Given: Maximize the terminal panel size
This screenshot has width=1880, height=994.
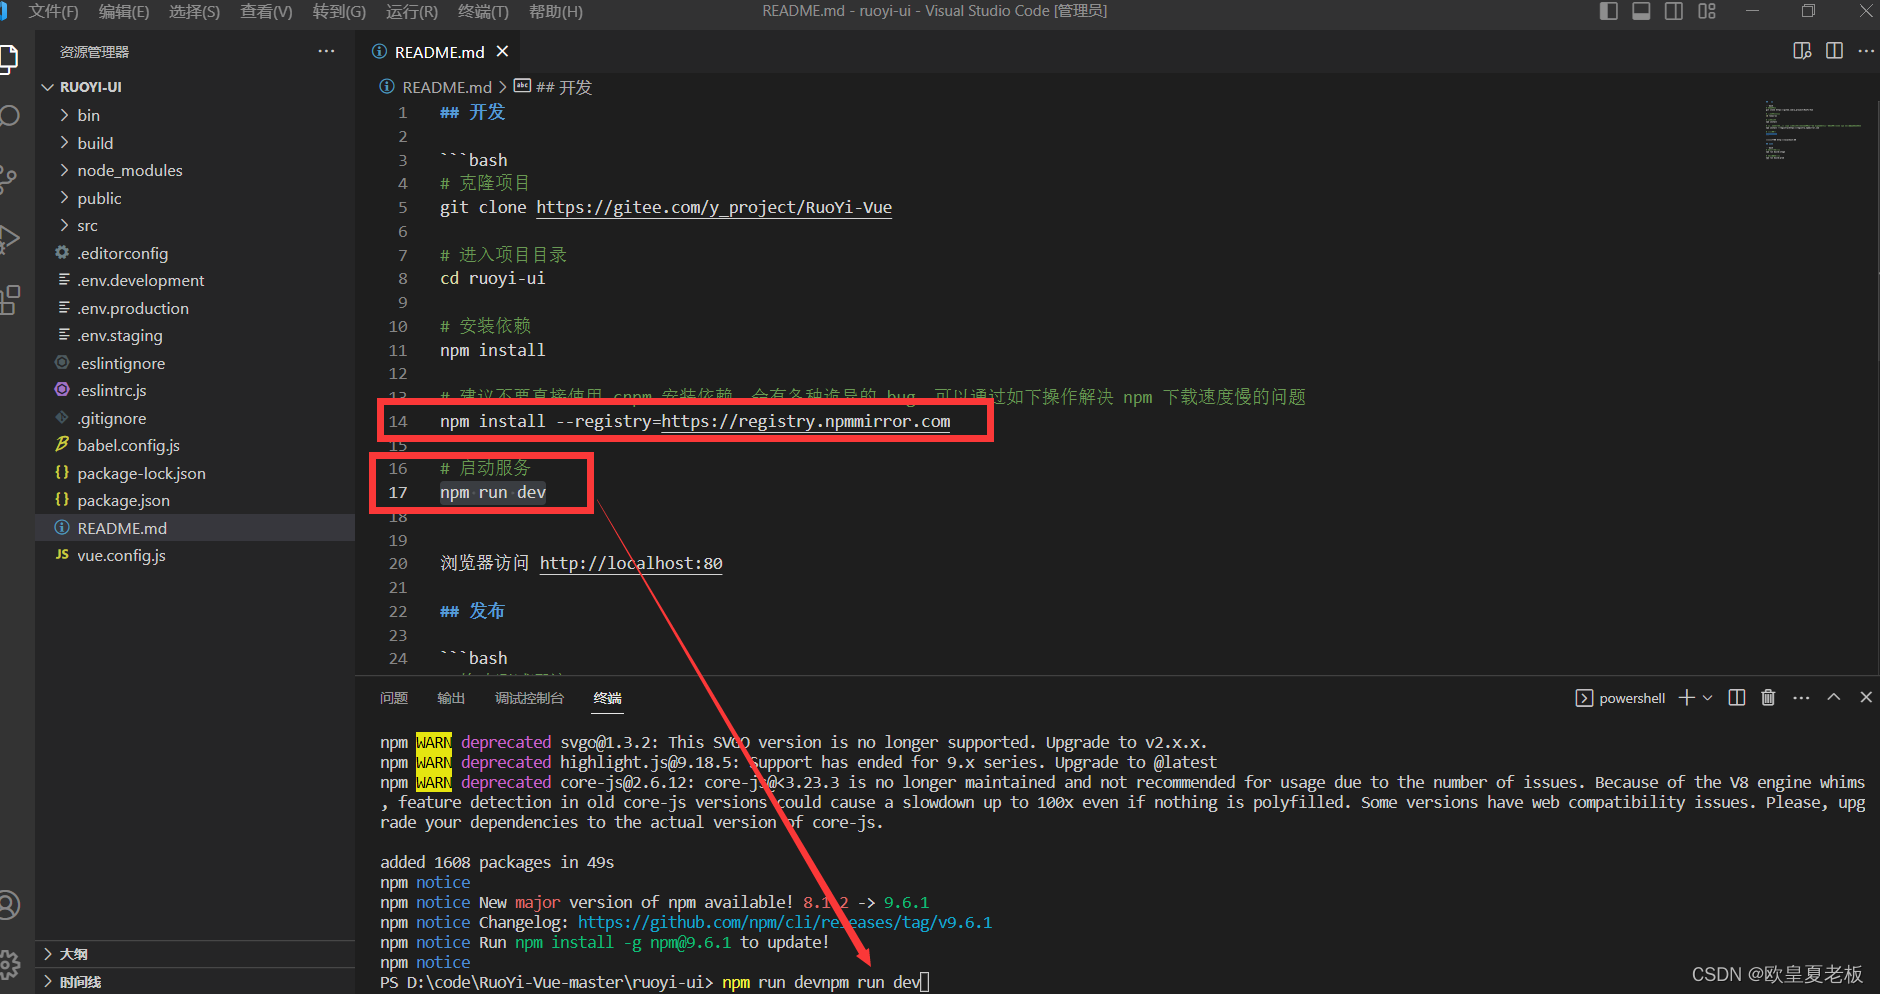Looking at the screenshot, I should (x=1834, y=697).
